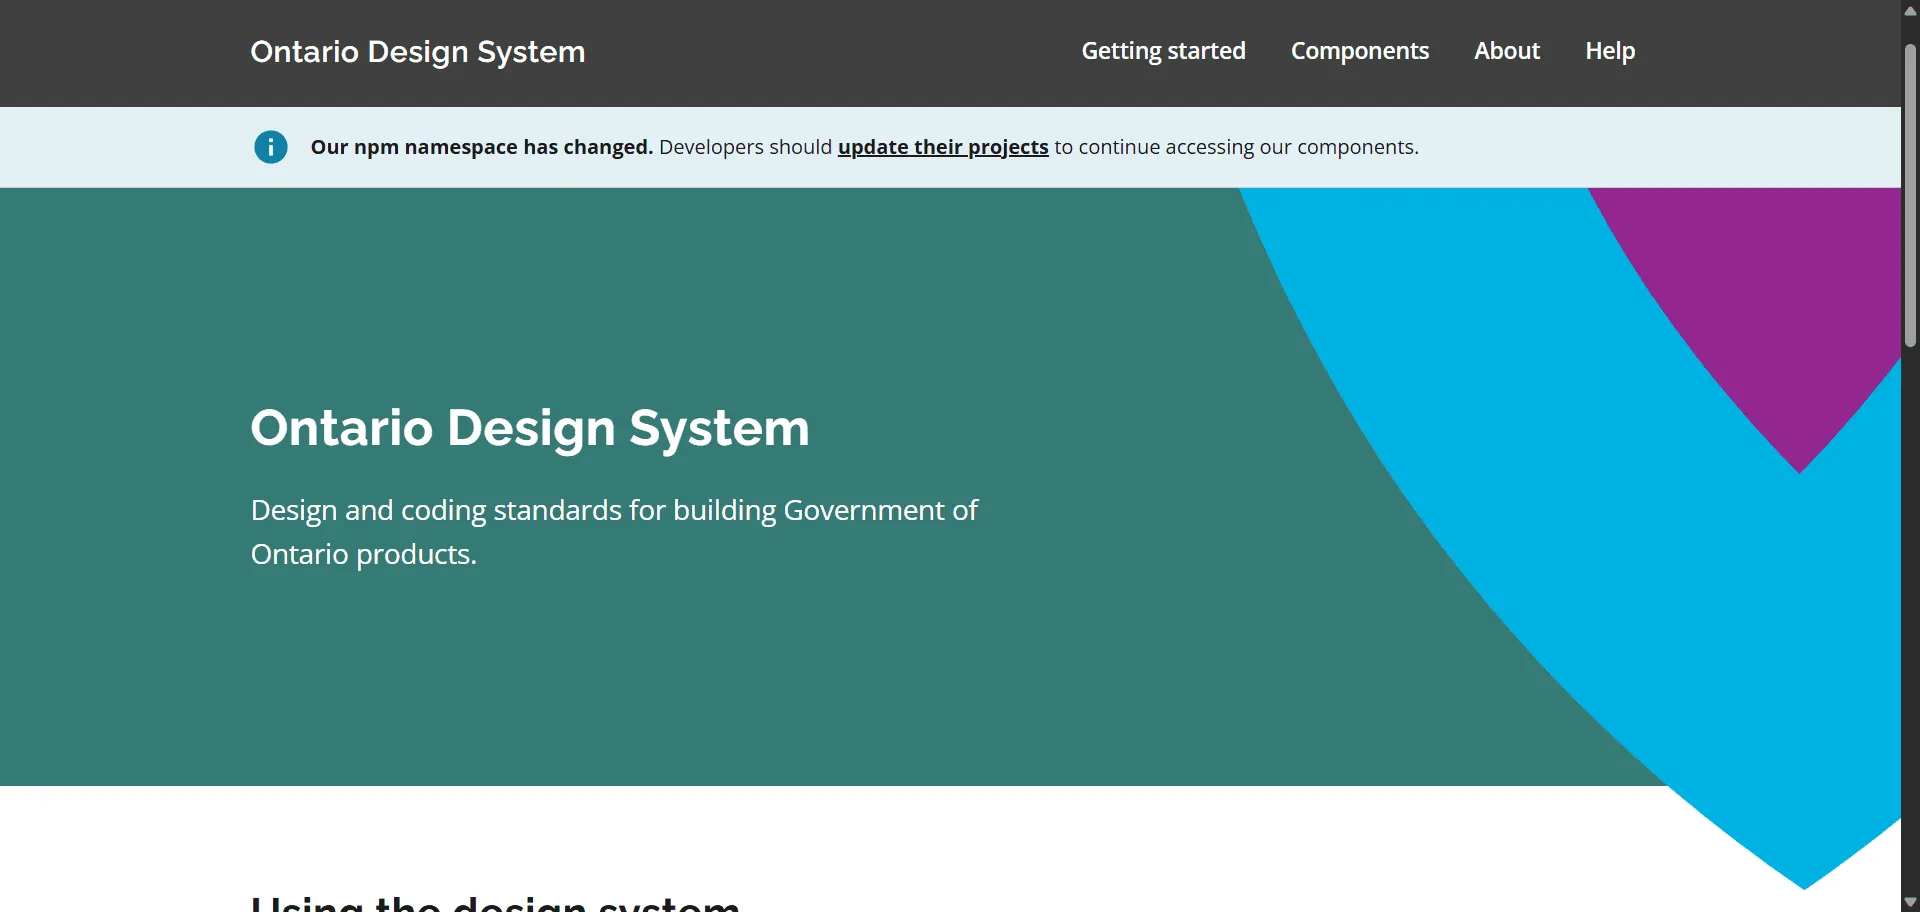Click the "Using the design system" heading
The width and height of the screenshot is (1920, 912).
495,903
